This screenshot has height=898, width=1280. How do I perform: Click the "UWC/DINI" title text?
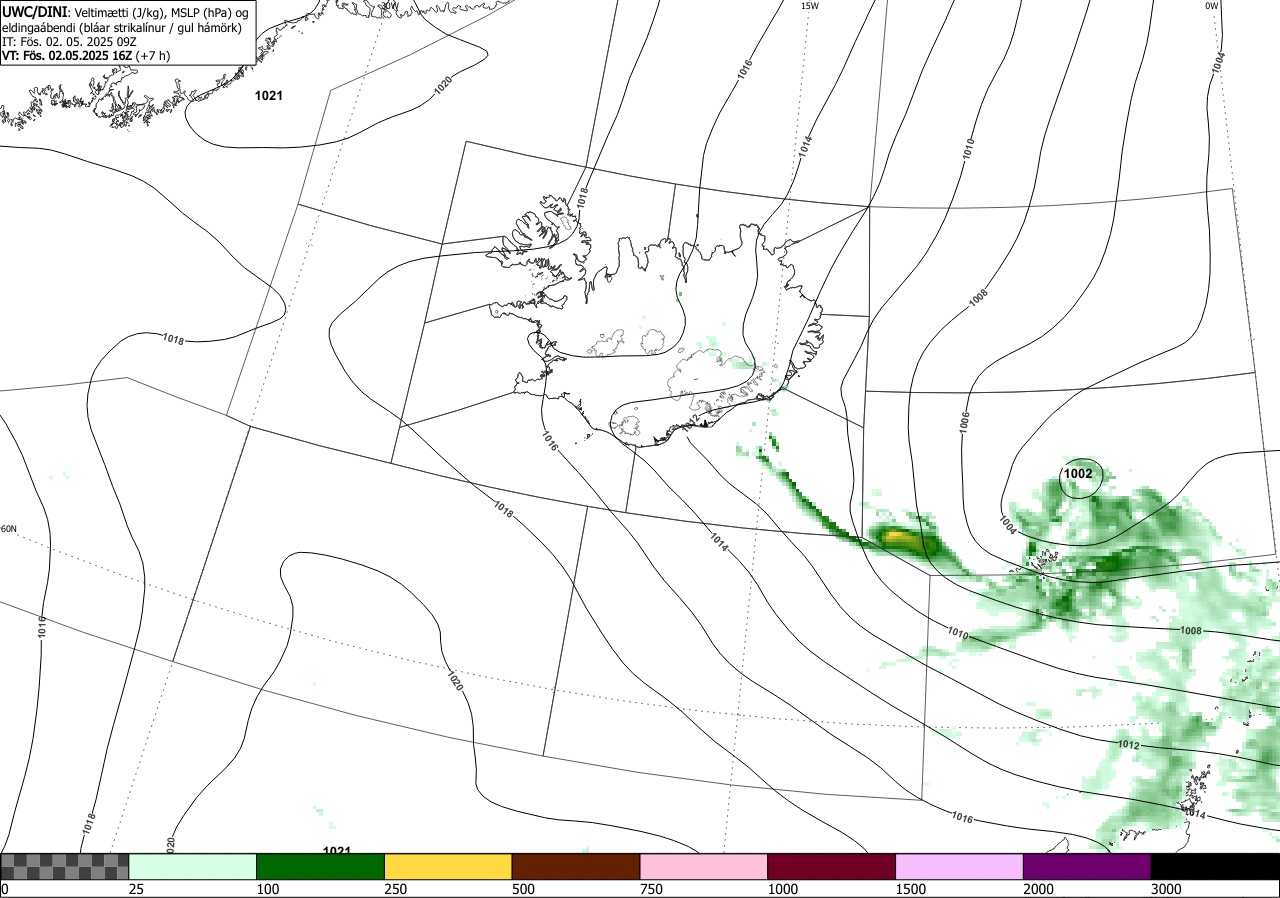click(x=35, y=12)
